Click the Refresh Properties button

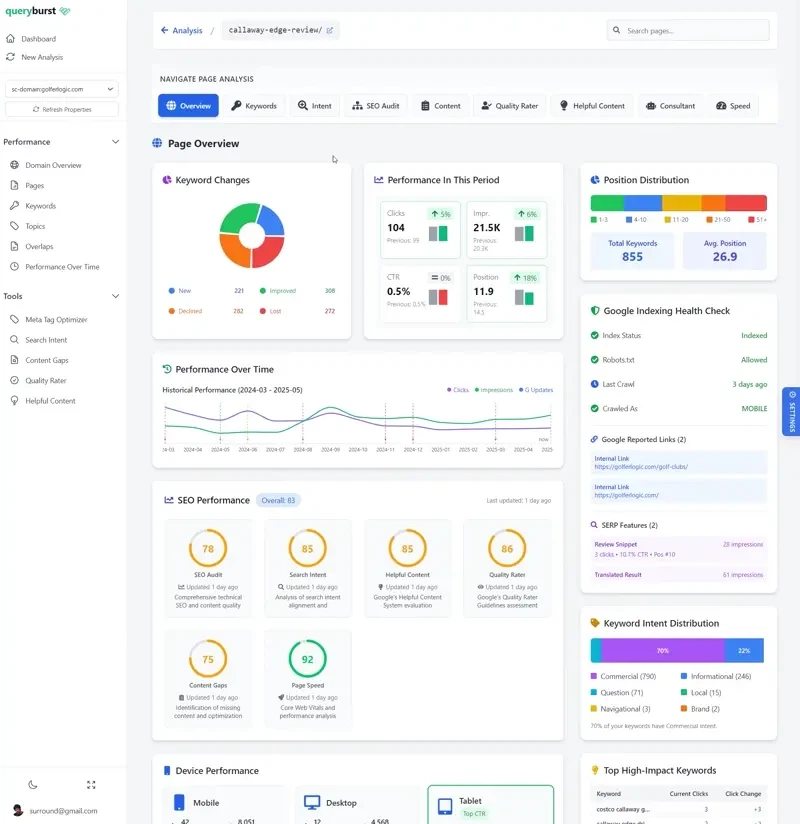coord(62,109)
